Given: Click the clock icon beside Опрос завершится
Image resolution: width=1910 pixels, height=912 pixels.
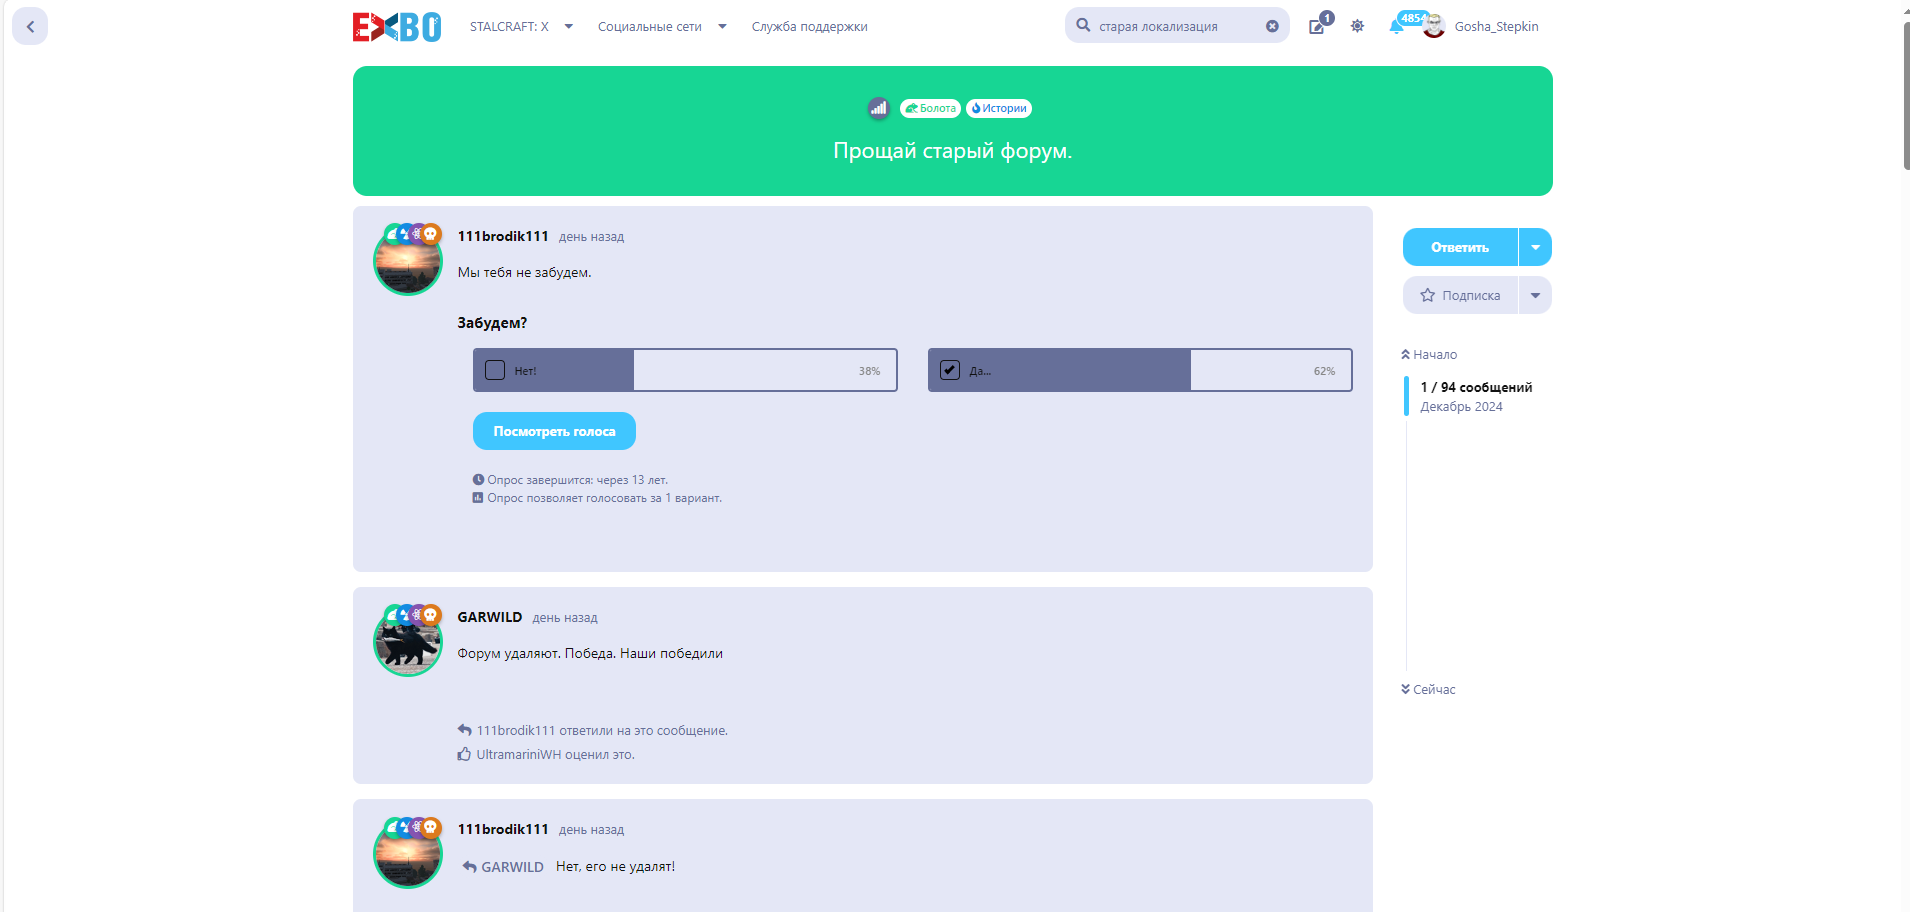Looking at the screenshot, I should point(478,480).
